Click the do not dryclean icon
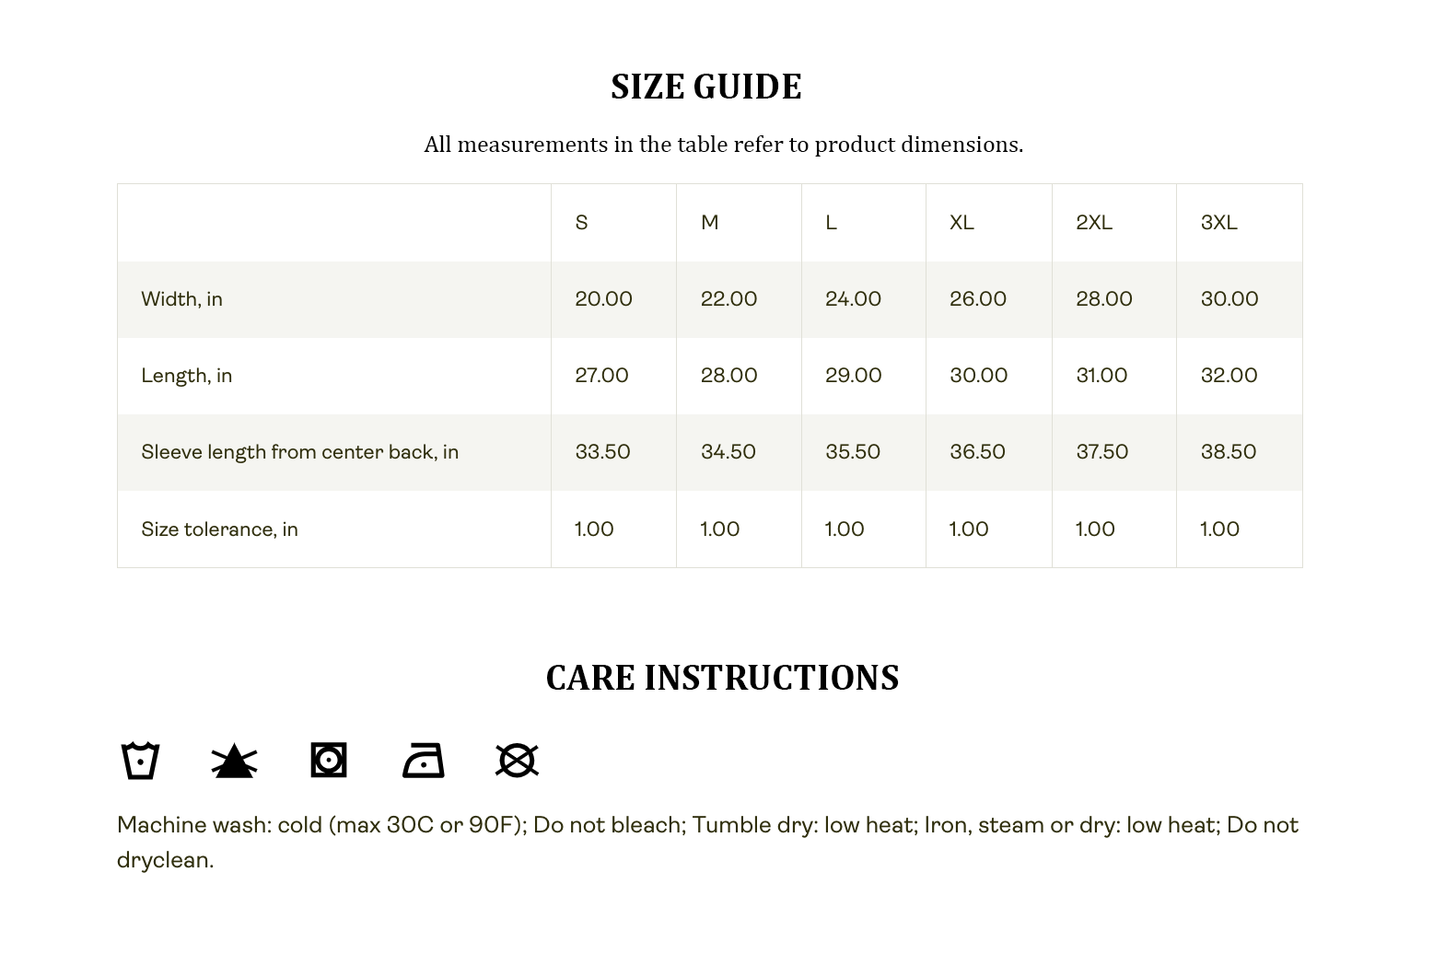 (517, 760)
